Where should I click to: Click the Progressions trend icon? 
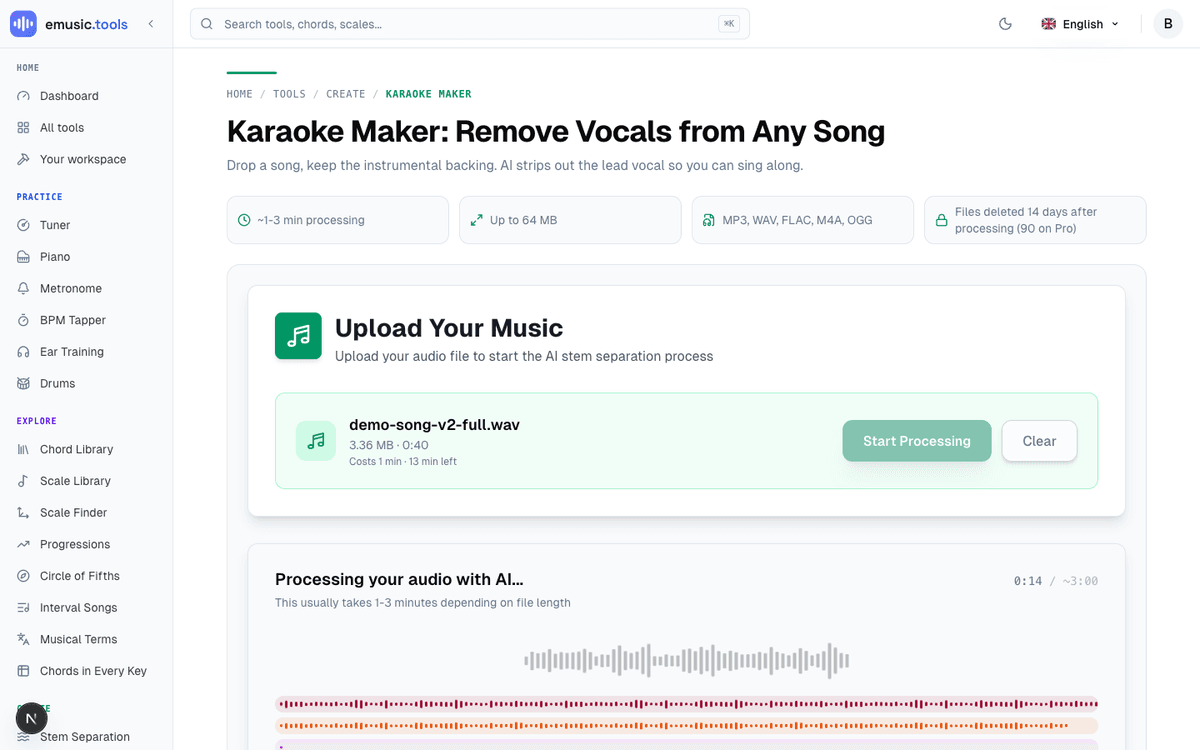coord(23,544)
